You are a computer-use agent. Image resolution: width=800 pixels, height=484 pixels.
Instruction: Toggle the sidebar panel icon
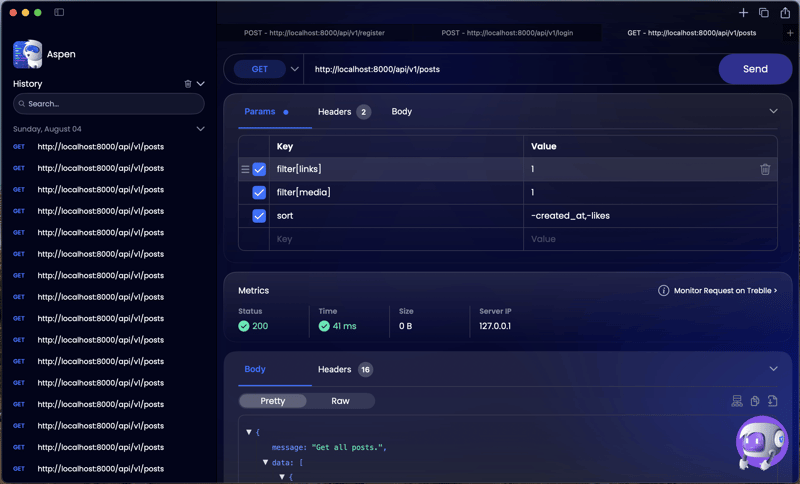point(59,13)
